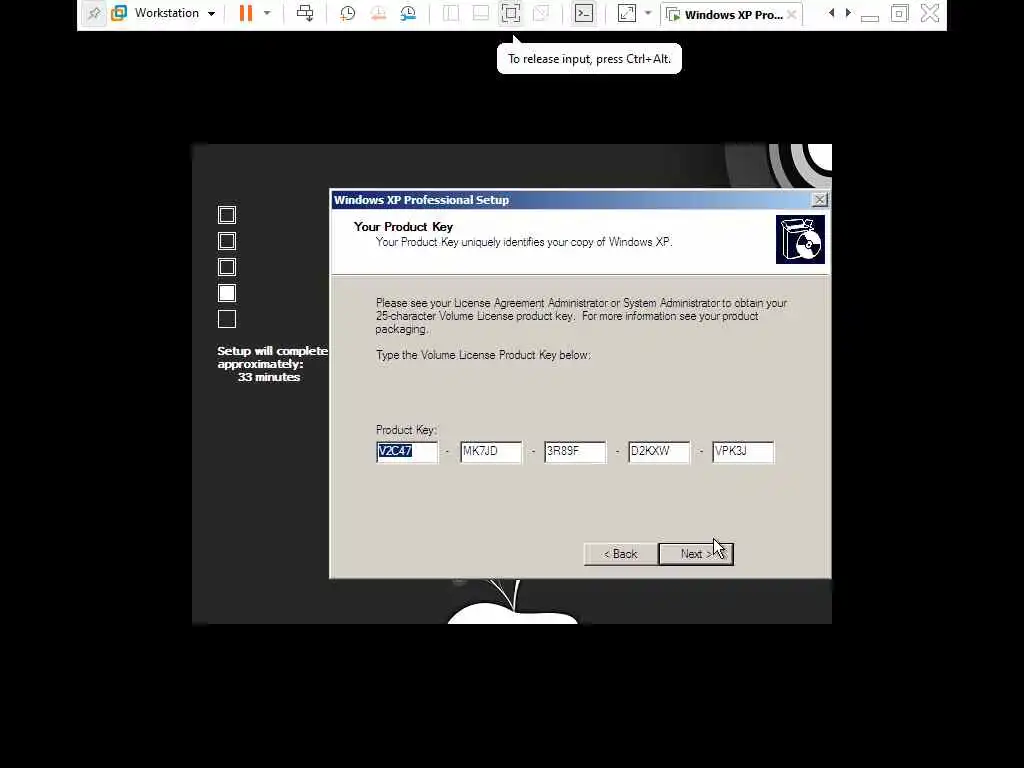Screen dimensions: 1024x768
Task: Click the full screen mode icon
Action: coord(511,13)
